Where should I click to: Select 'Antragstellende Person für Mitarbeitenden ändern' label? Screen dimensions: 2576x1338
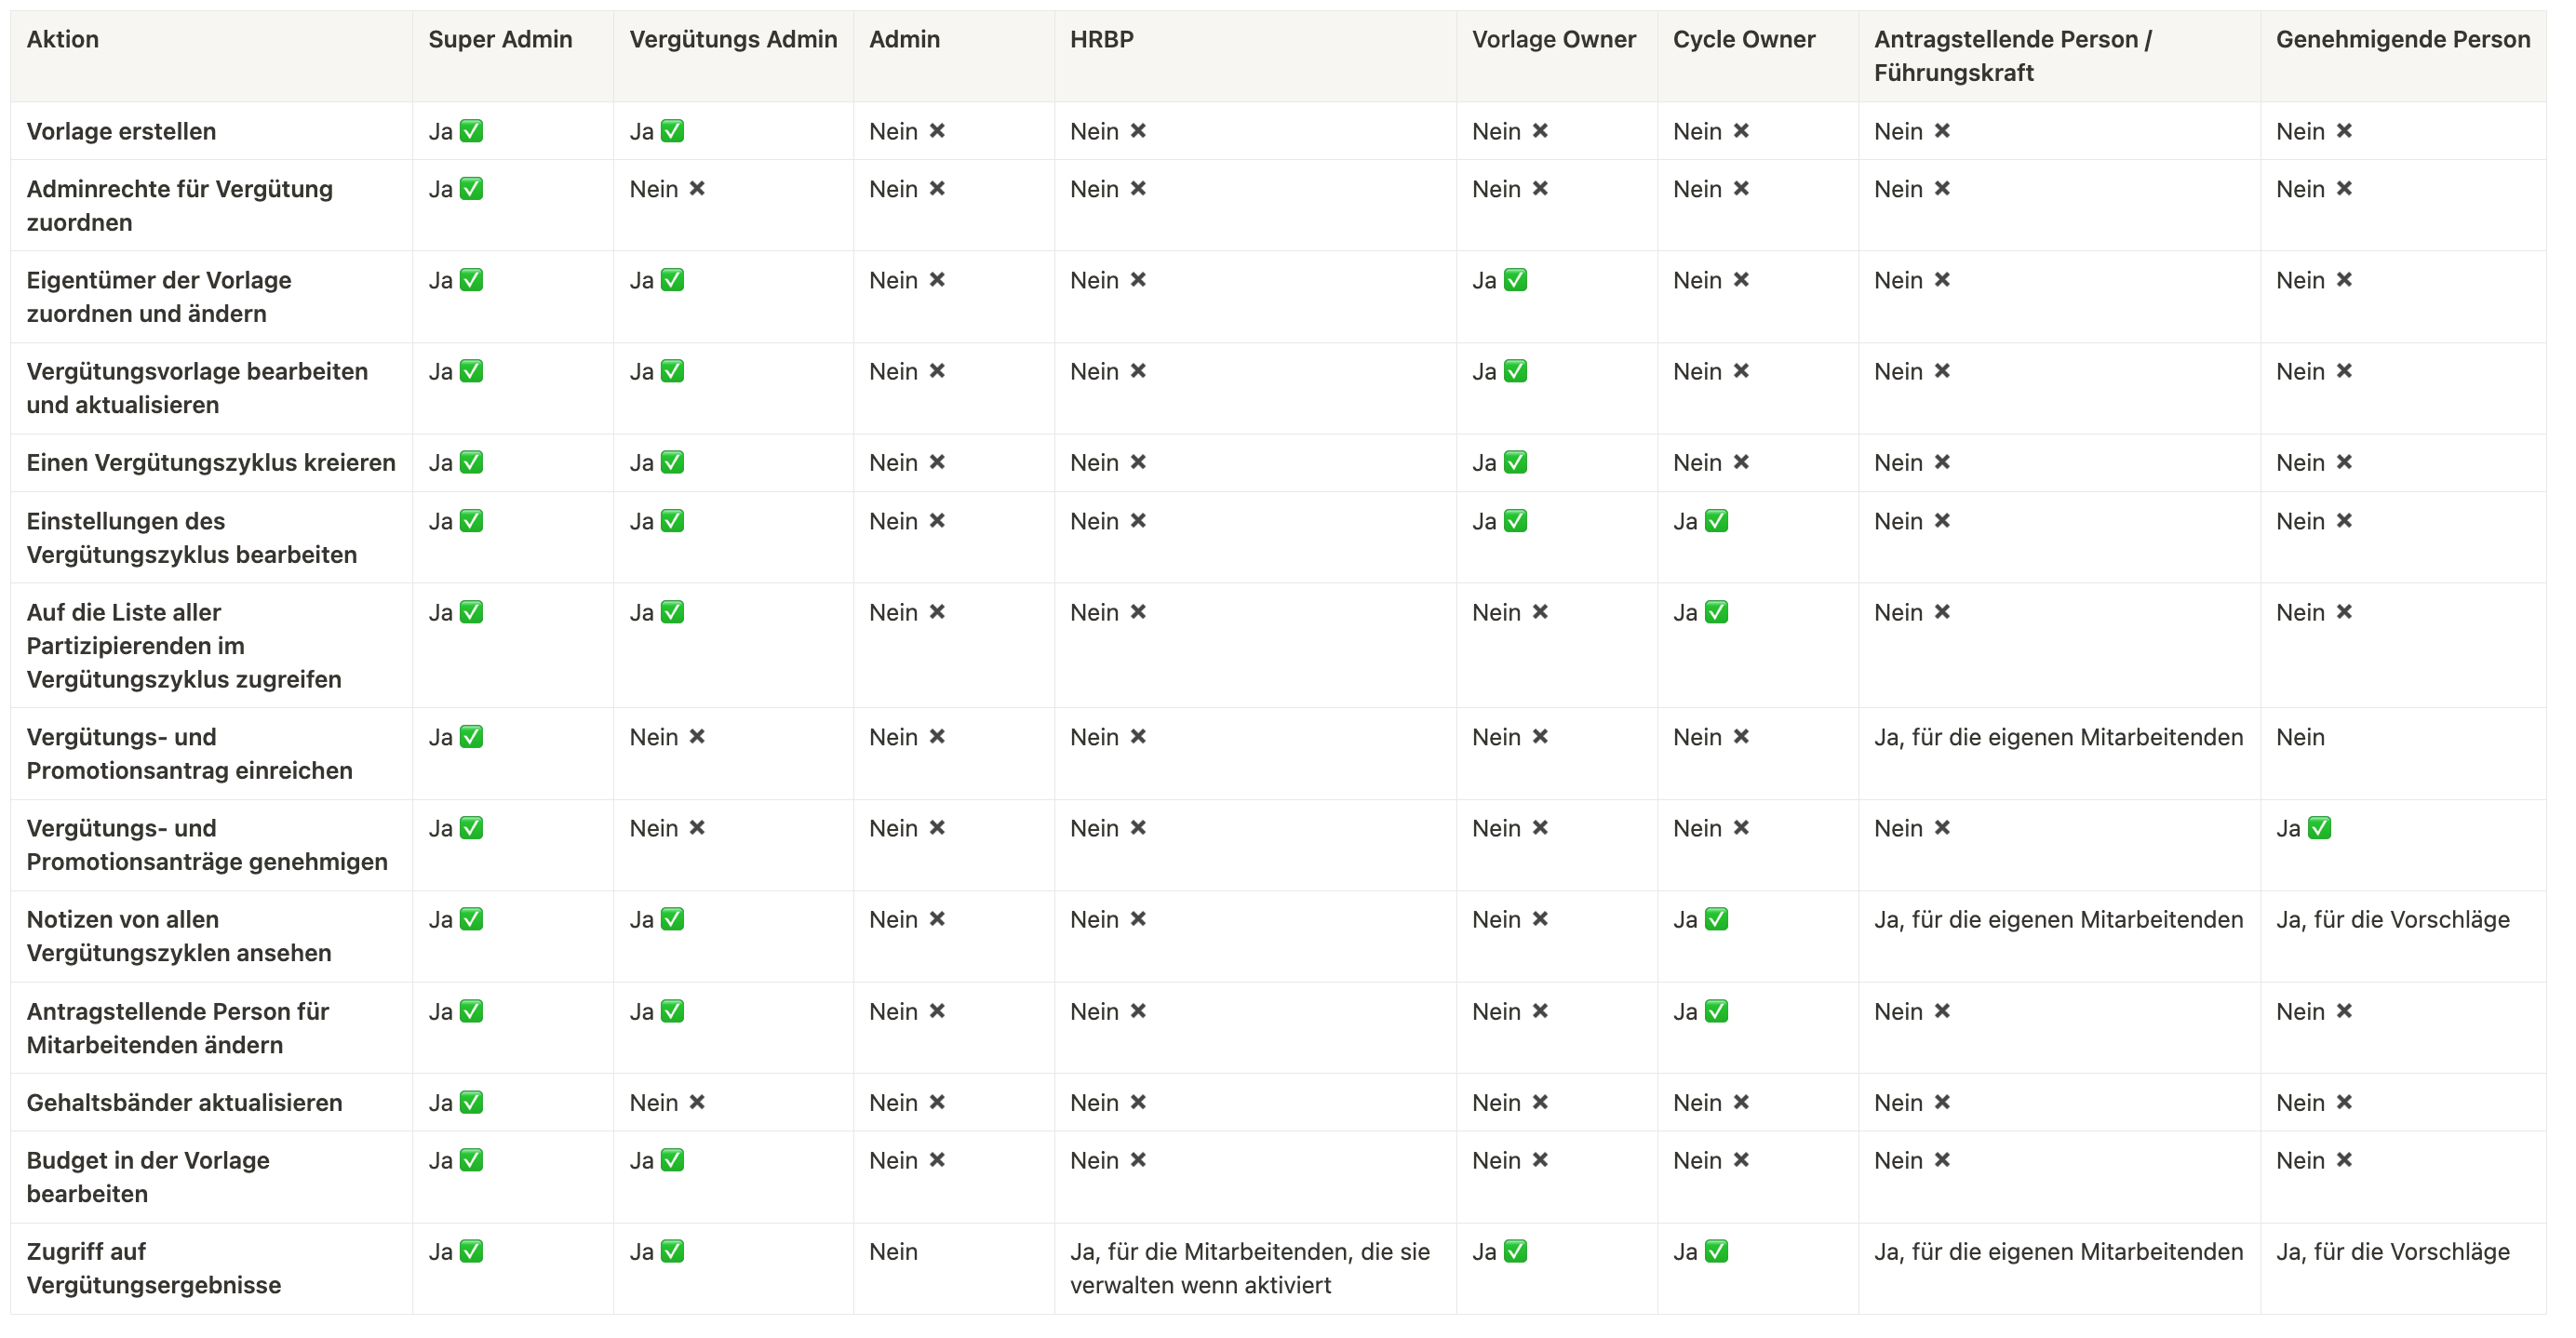(178, 1028)
